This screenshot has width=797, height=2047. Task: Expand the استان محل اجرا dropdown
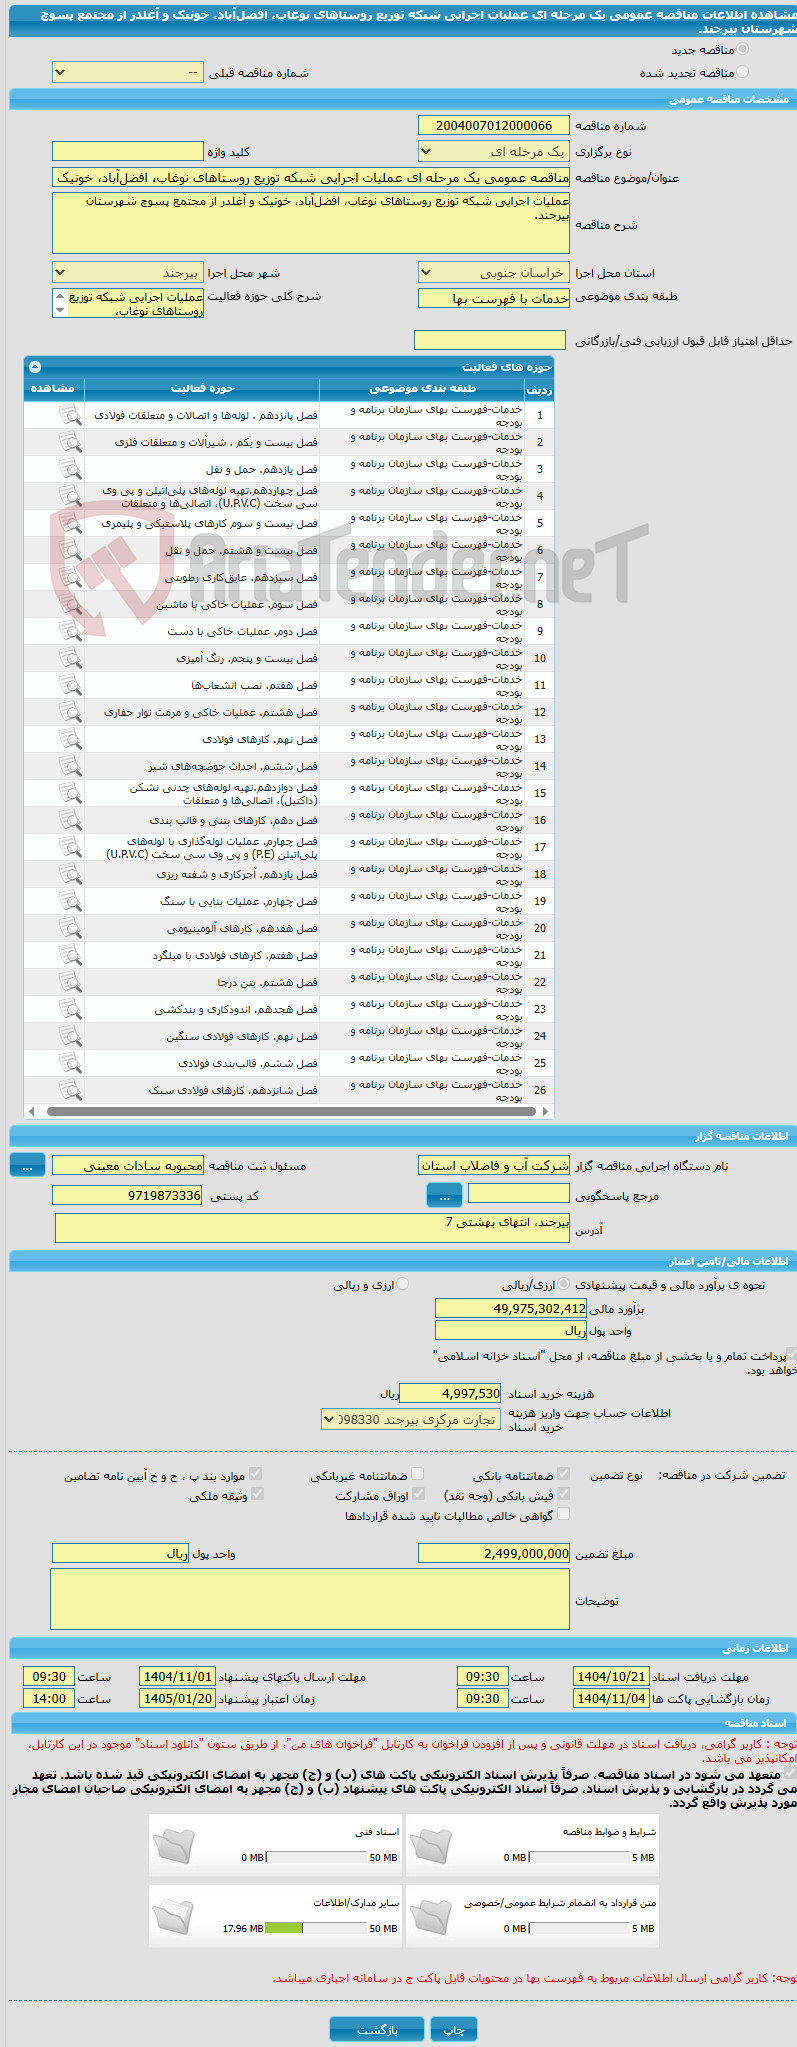(x=494, y=272)
